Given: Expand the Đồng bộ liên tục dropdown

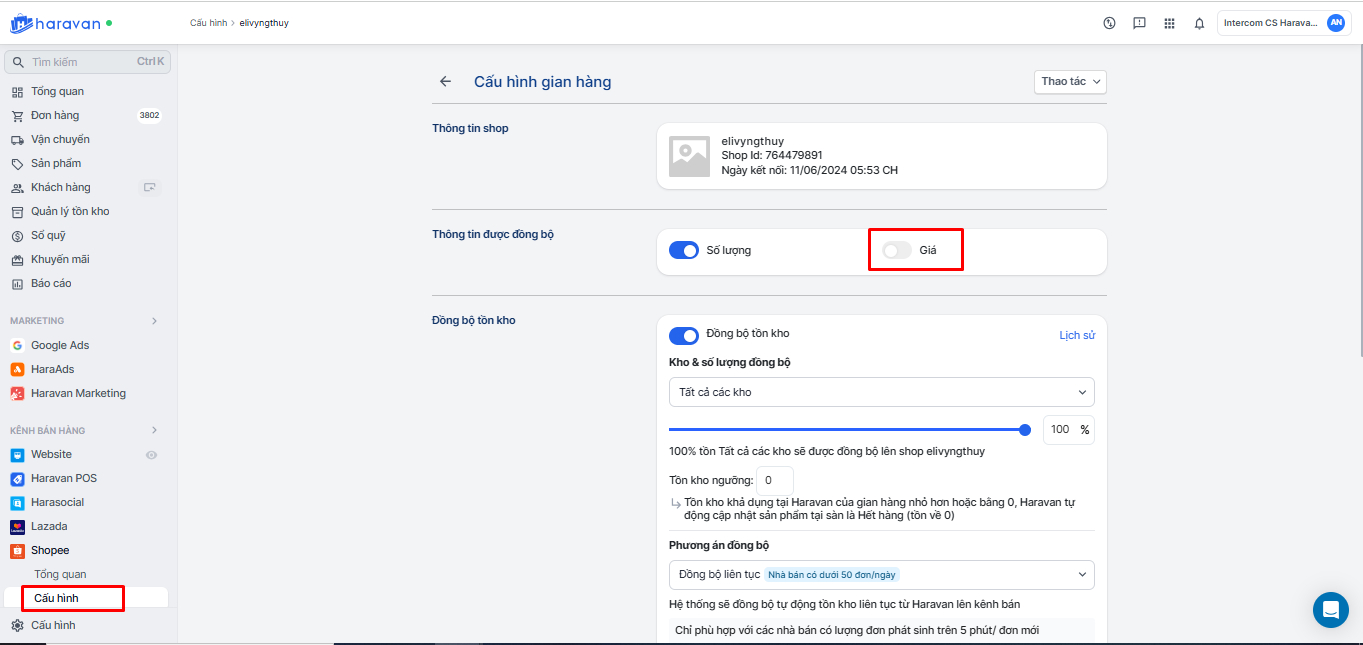Looking at the screenshot, I should [881, 574].
